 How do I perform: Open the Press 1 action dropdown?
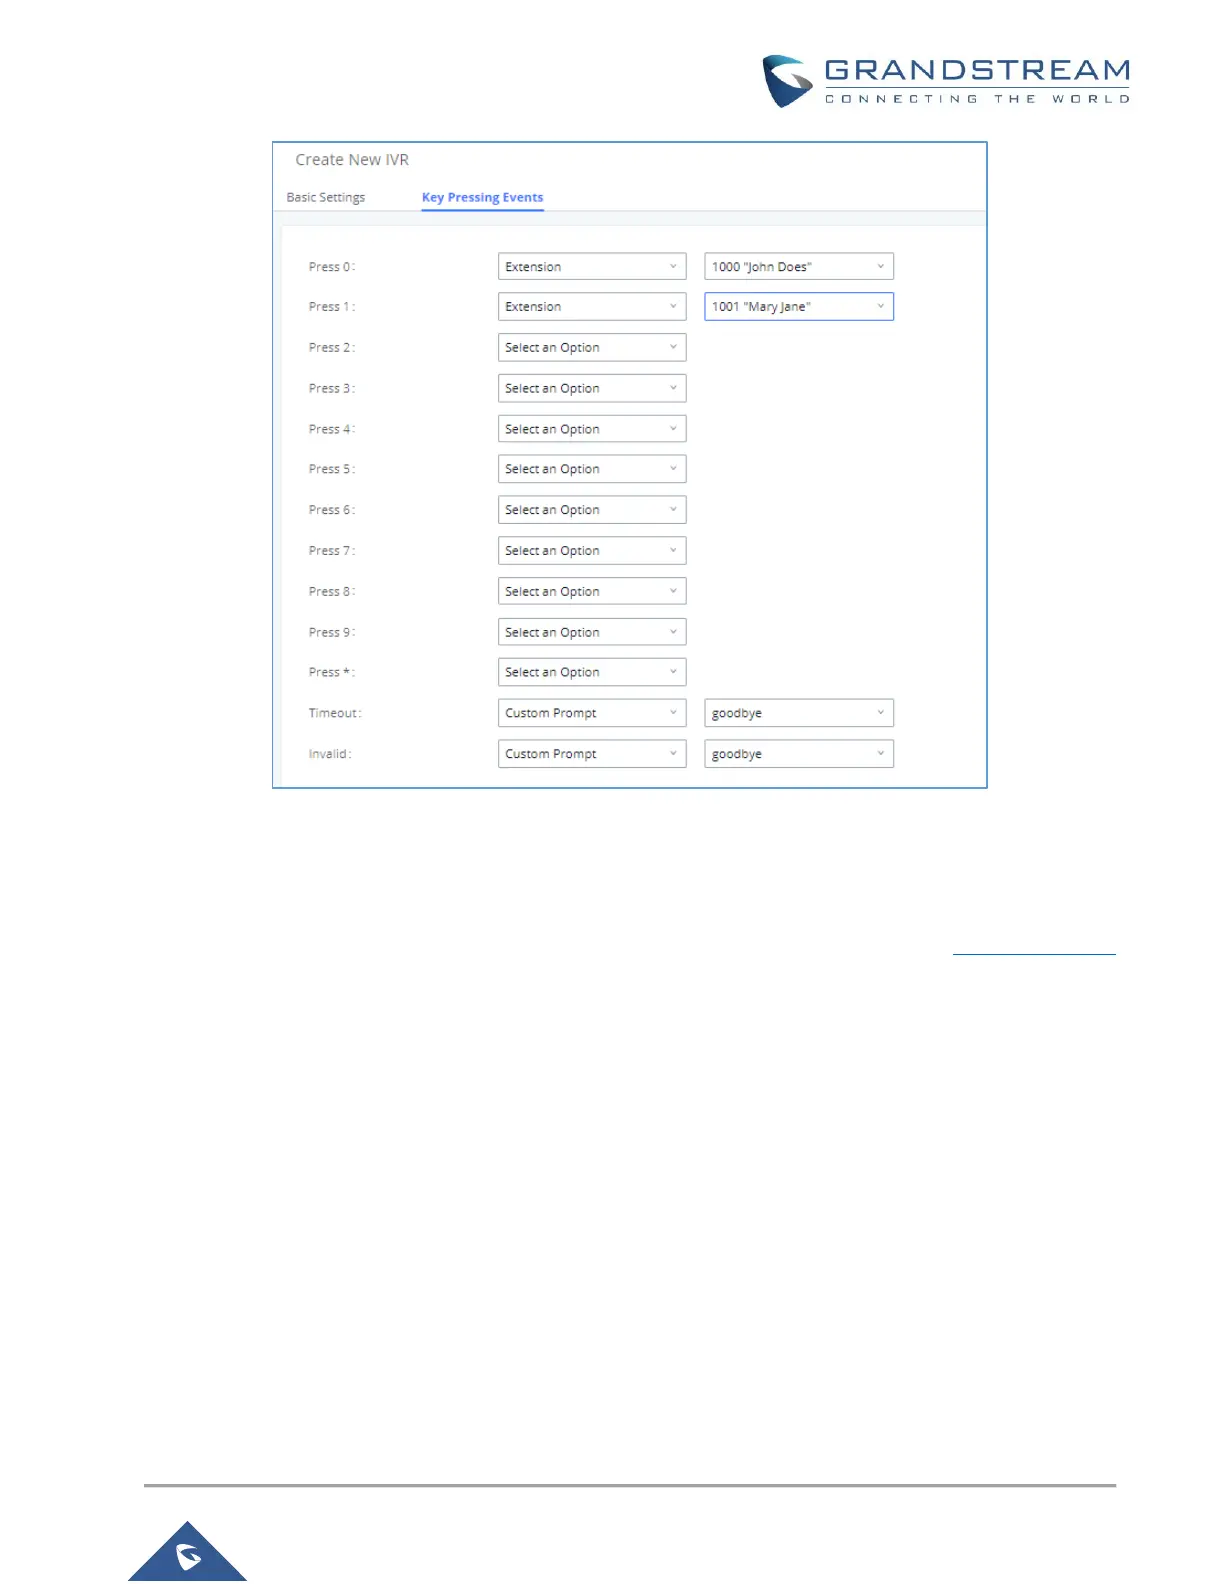592,306
